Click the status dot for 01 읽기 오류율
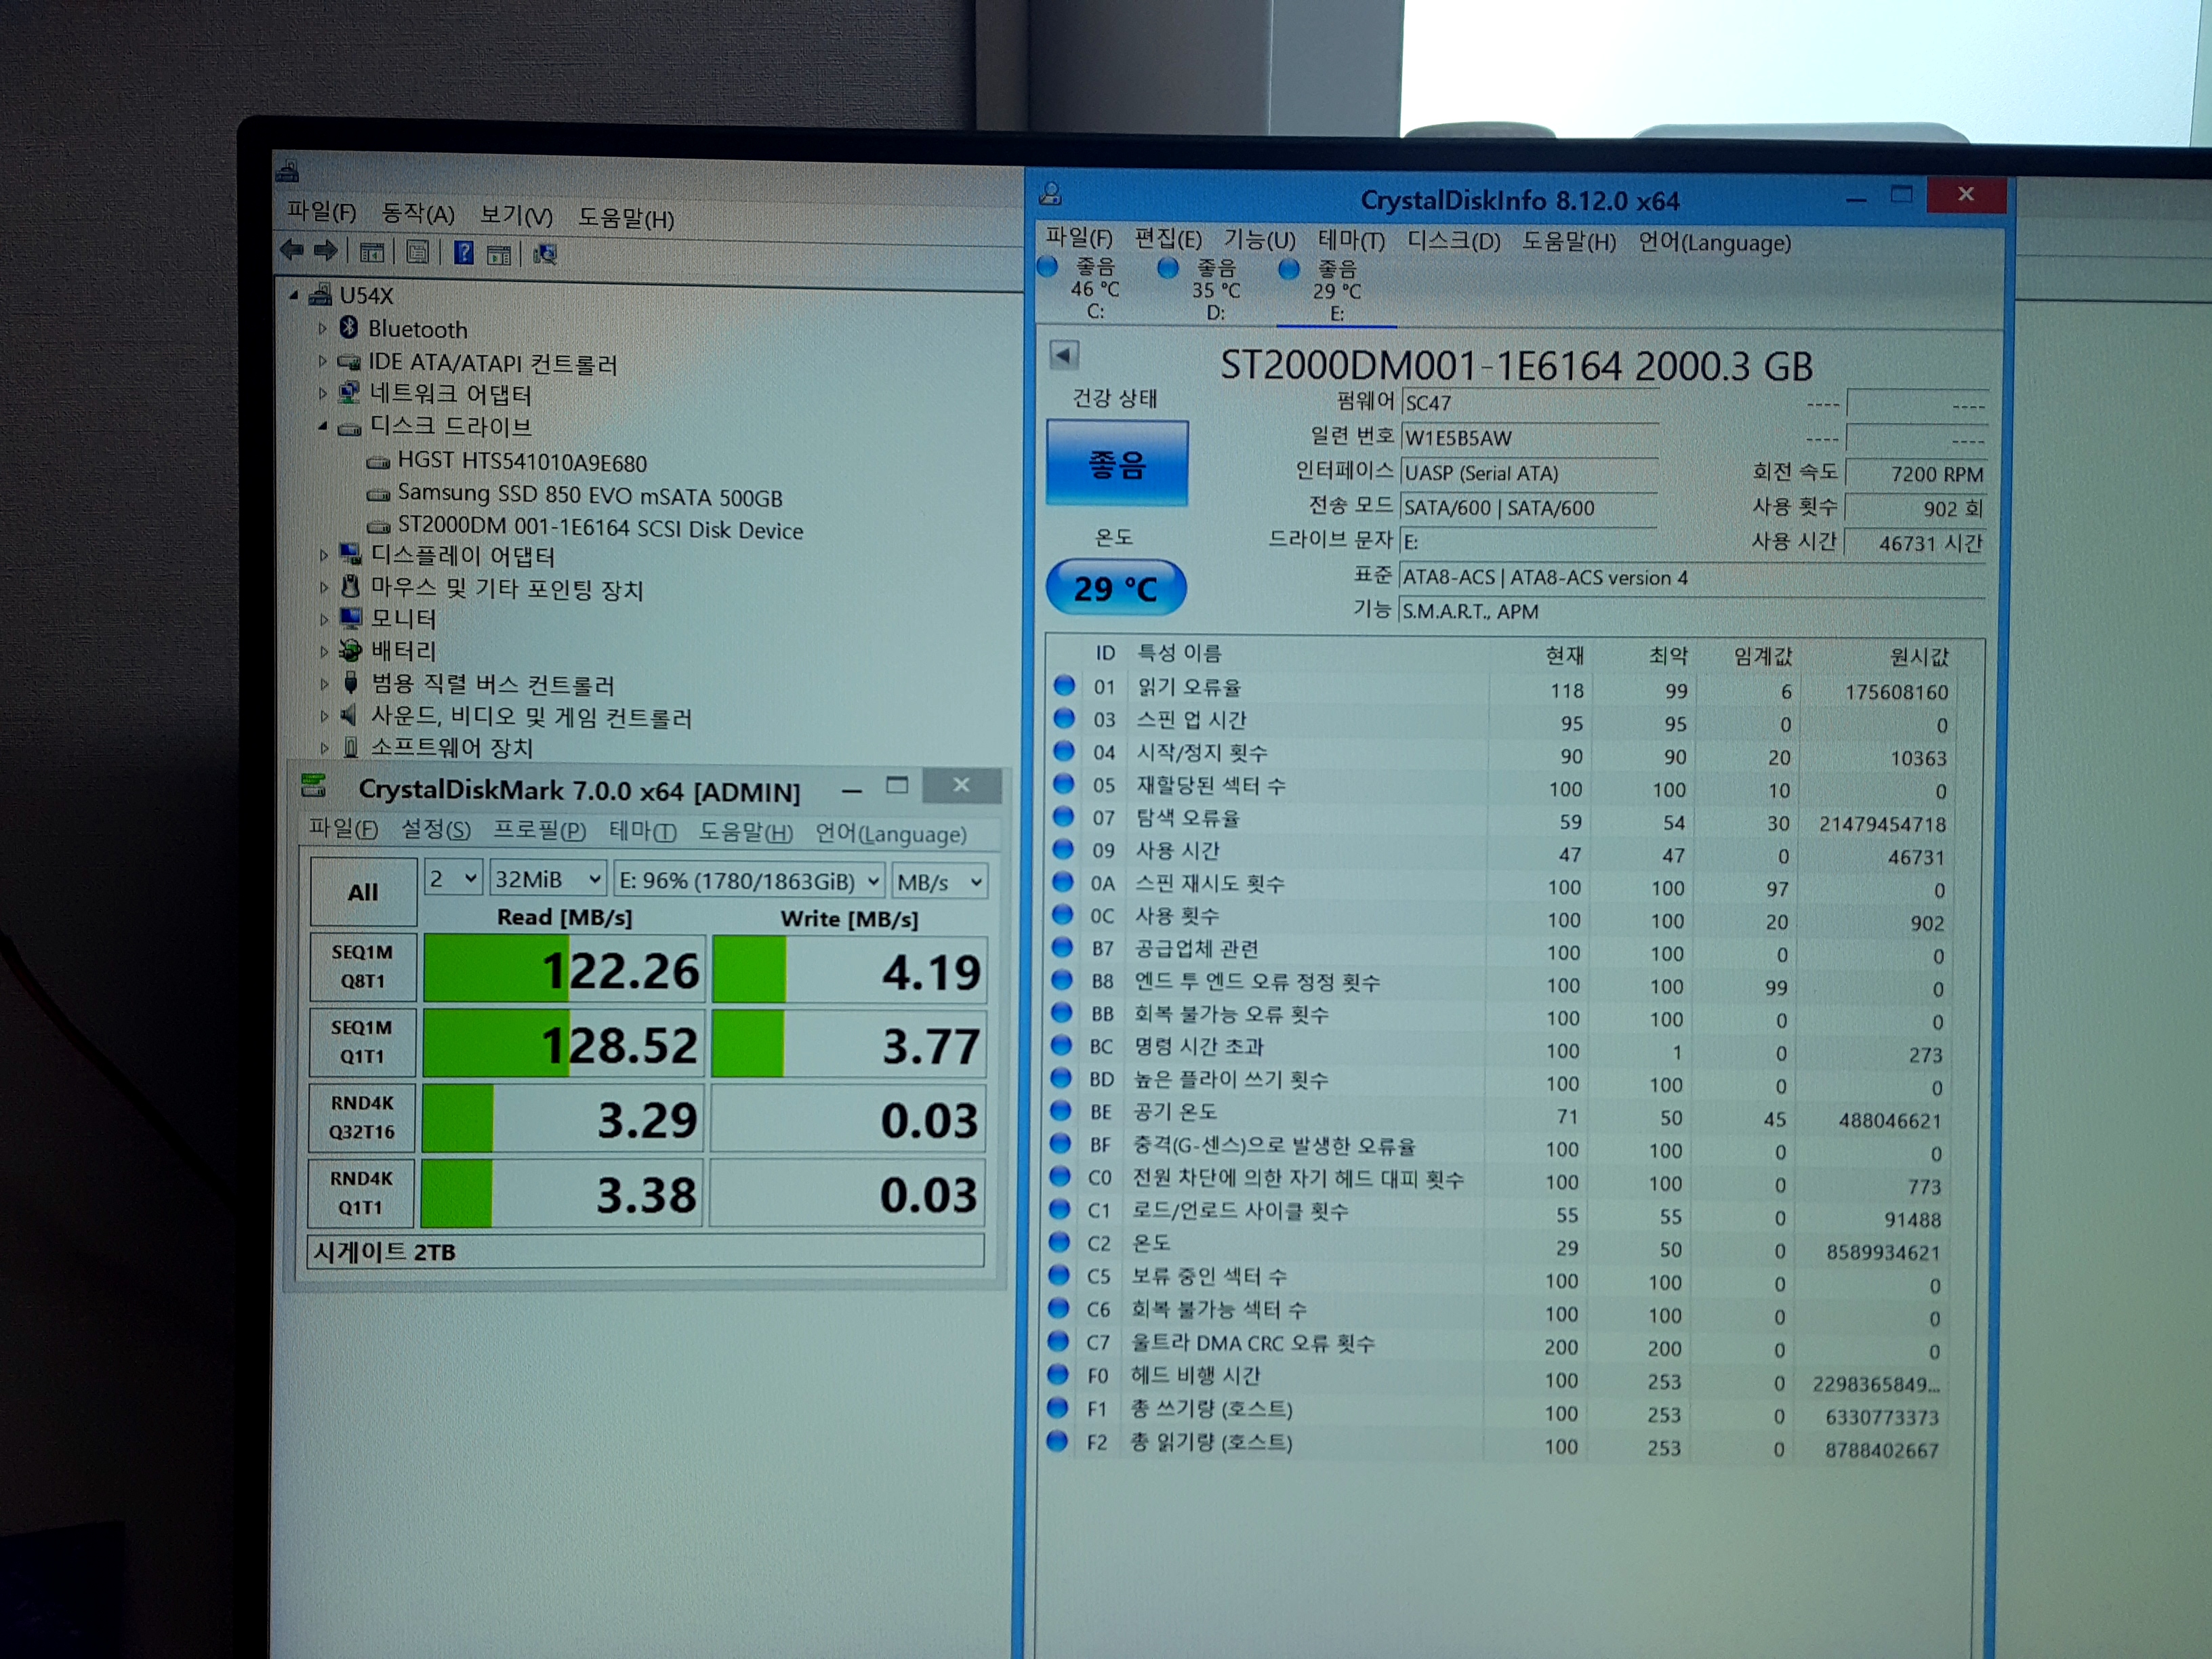2212x1659 pixels. pos(1064,685)
